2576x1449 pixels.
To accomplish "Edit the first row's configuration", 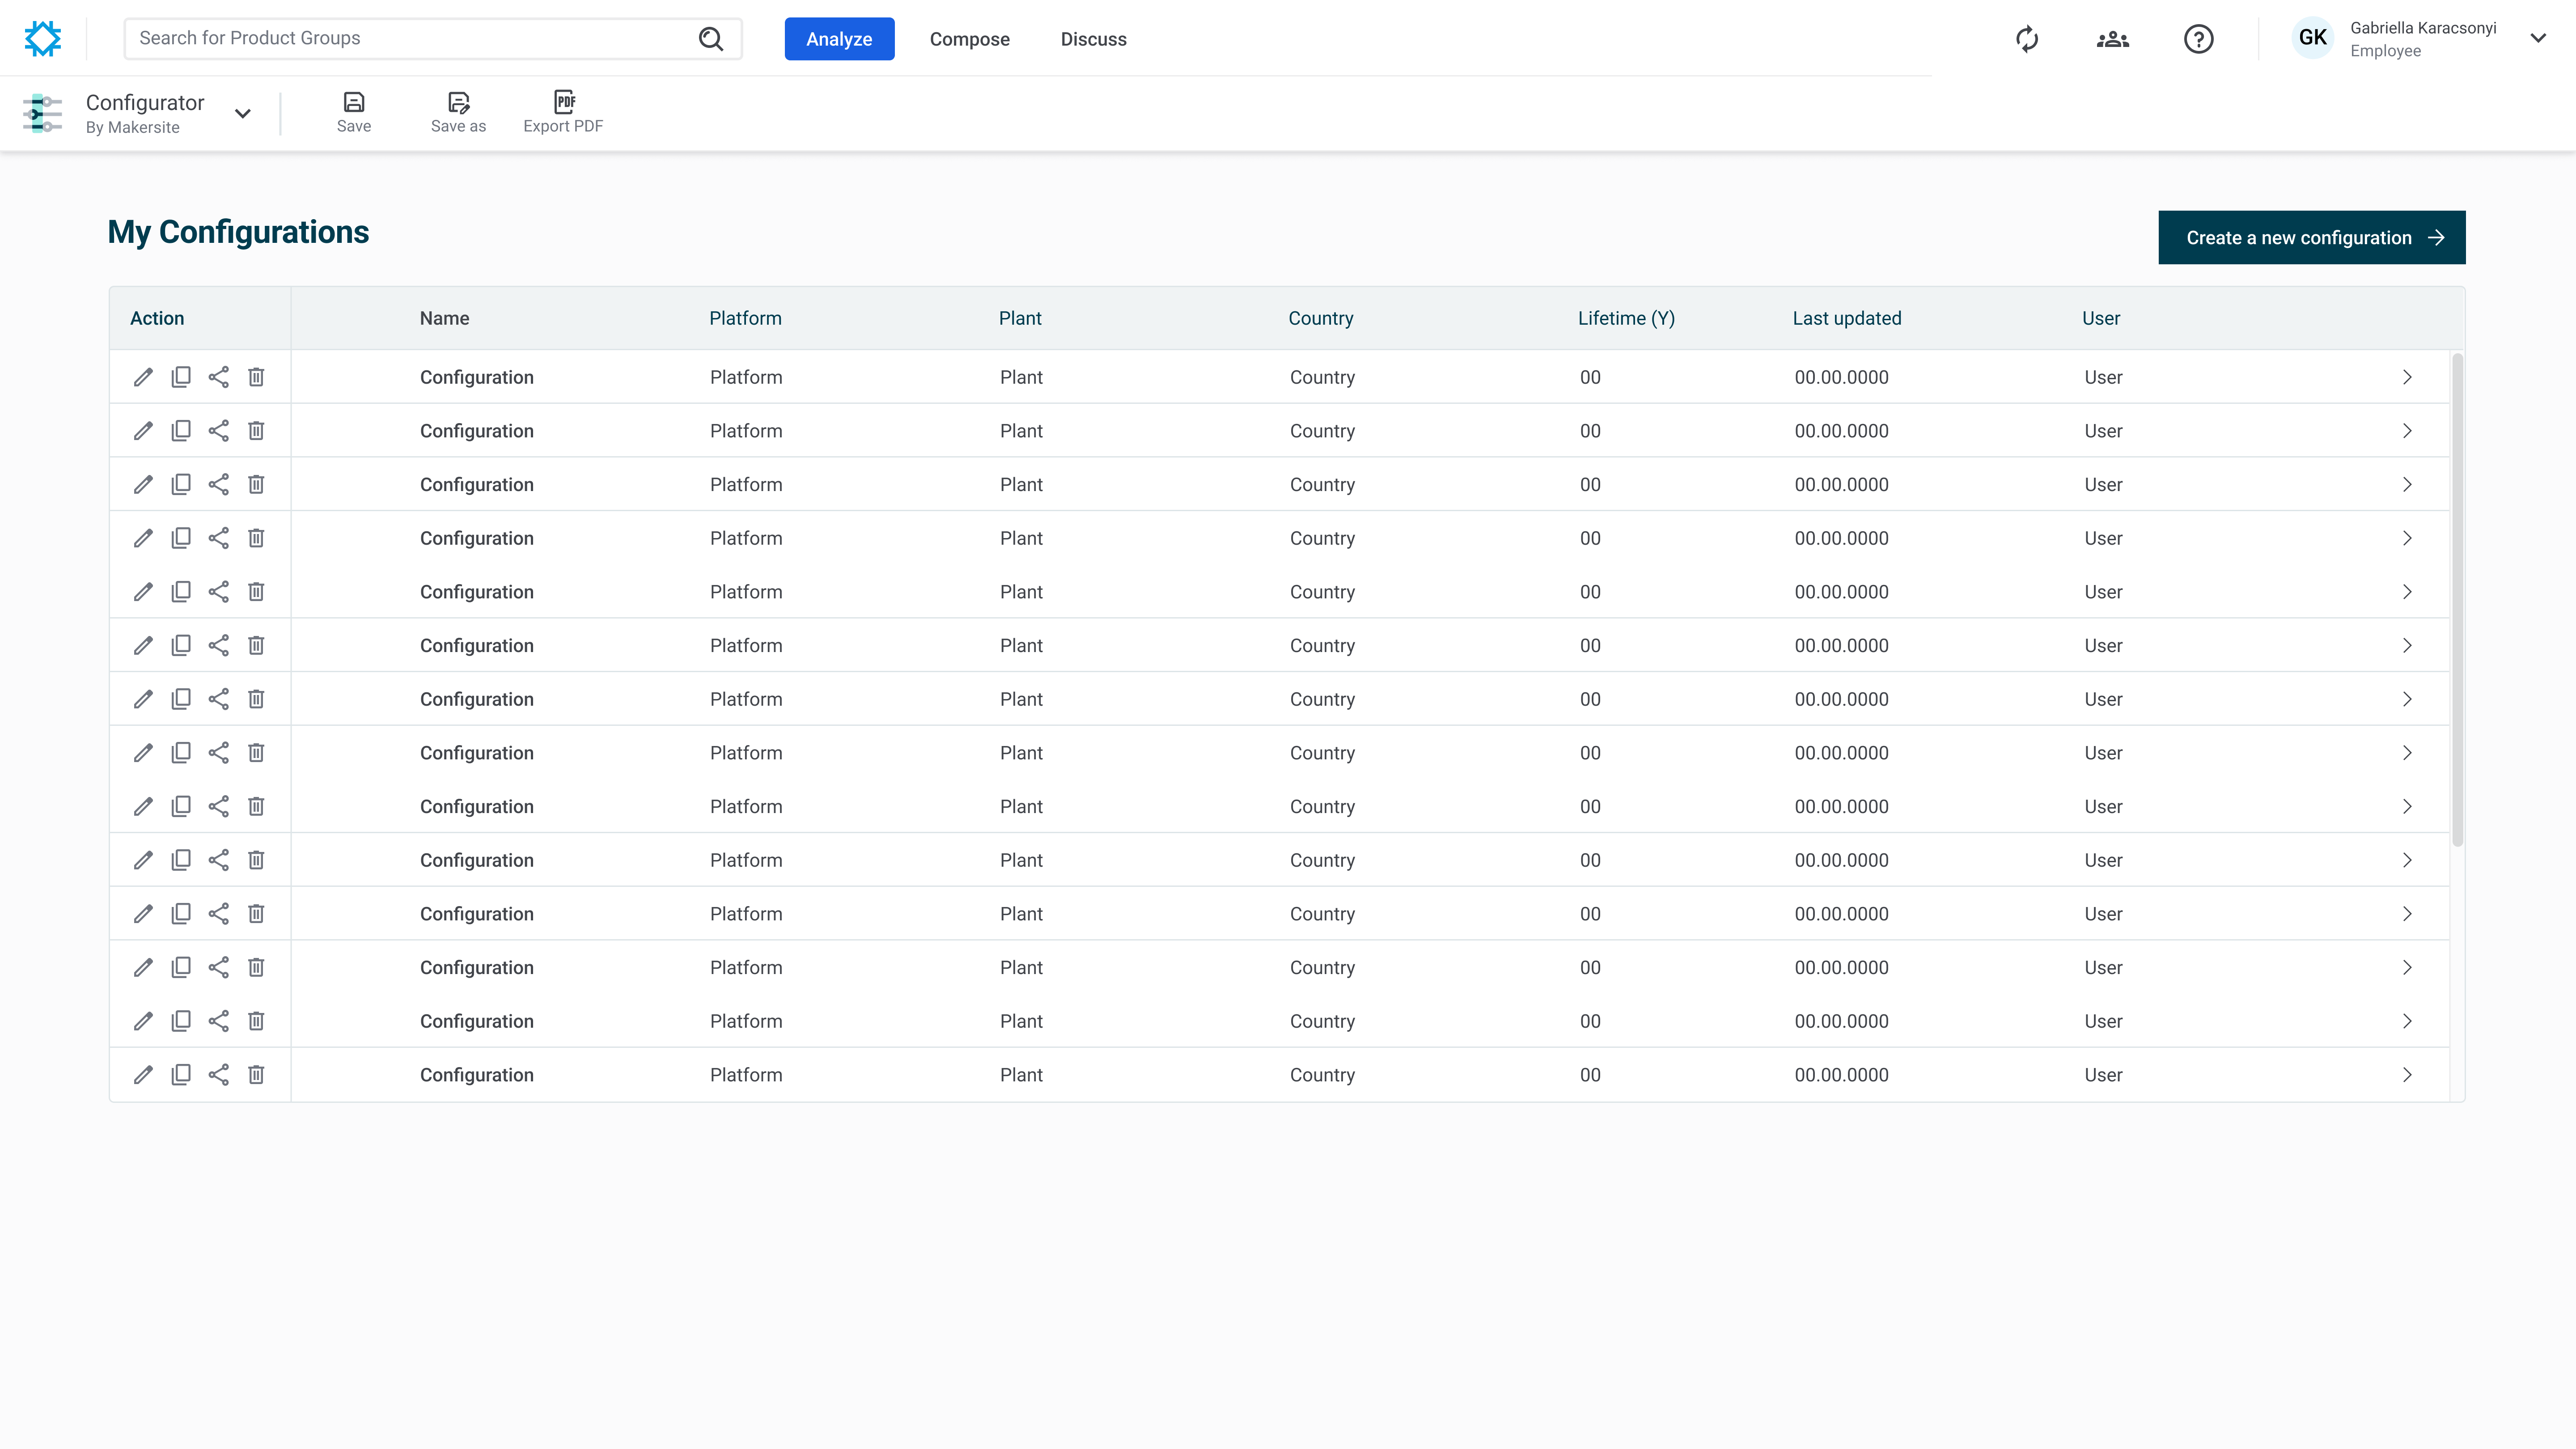I will (143, 377).
